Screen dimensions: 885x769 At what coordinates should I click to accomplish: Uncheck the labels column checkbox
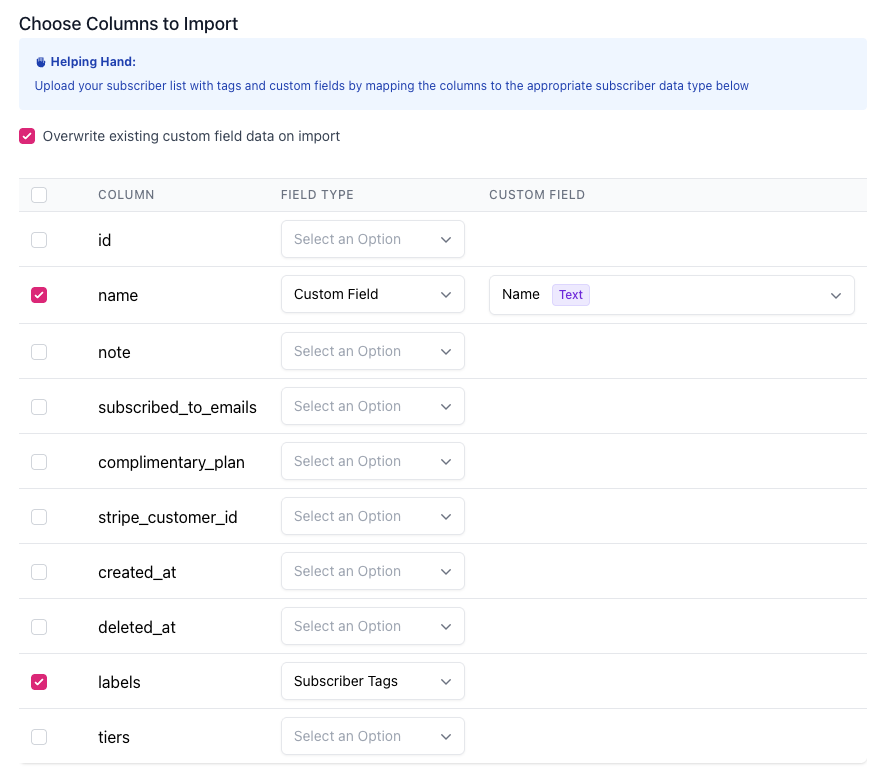[39, 682]
